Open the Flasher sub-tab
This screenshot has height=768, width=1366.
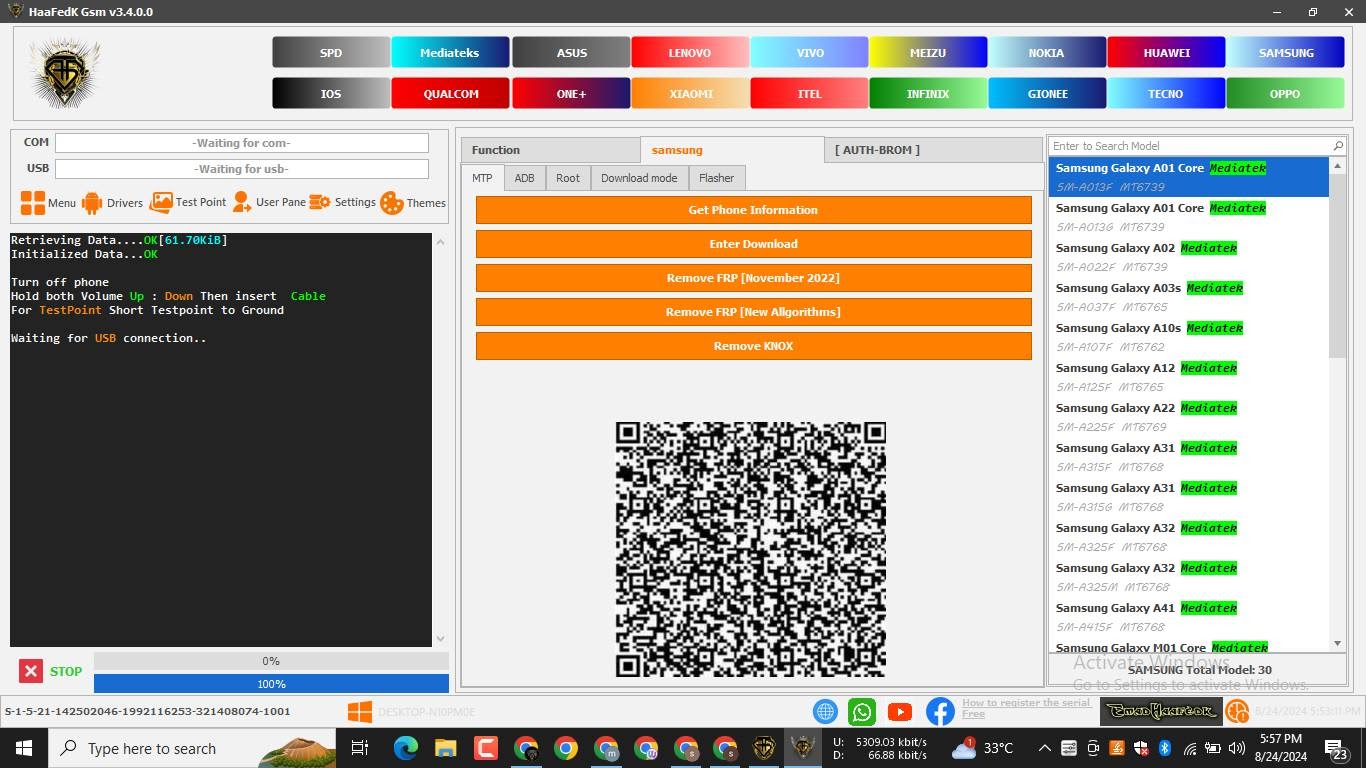[x=716, y=178]
